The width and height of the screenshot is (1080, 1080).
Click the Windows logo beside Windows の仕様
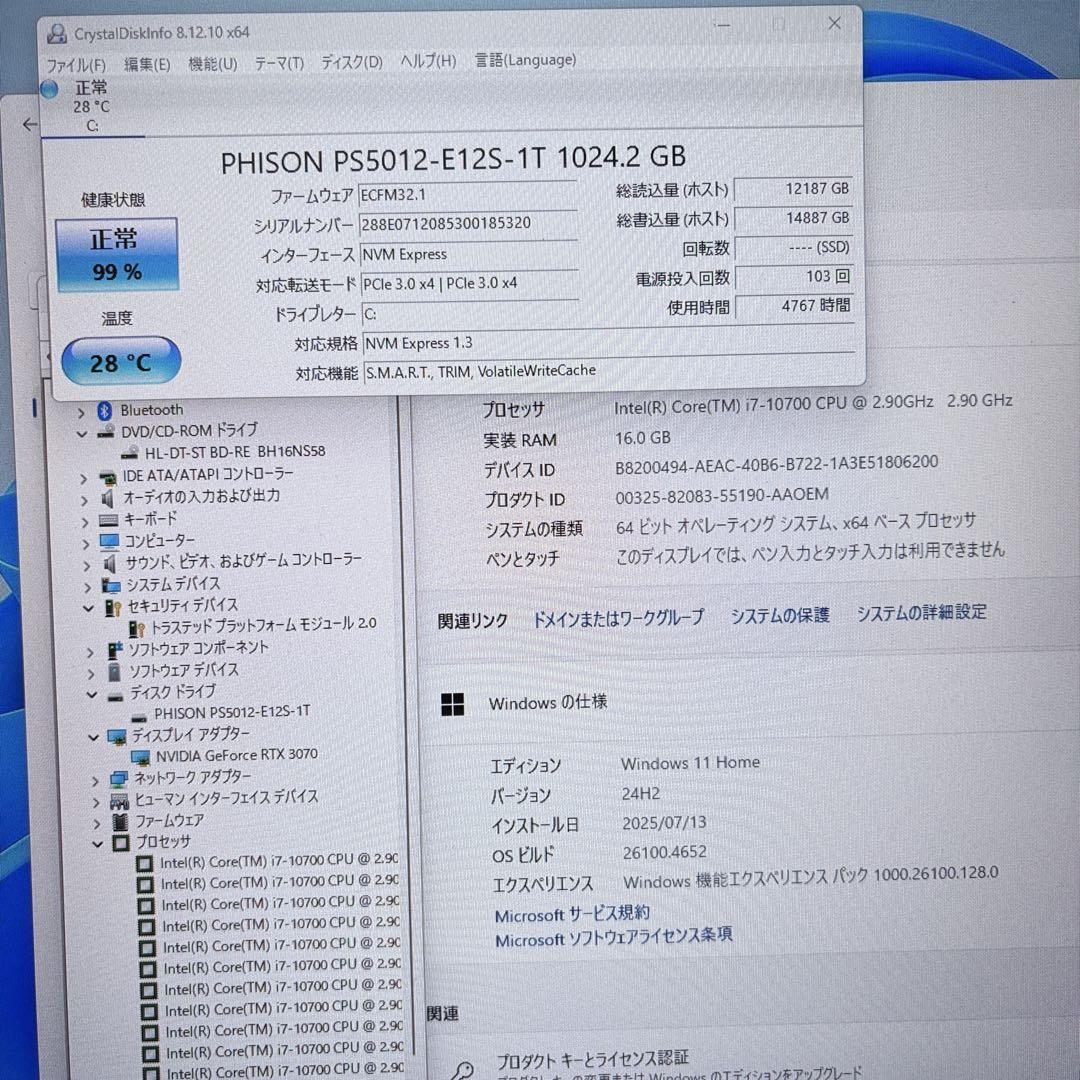point(453,705)
